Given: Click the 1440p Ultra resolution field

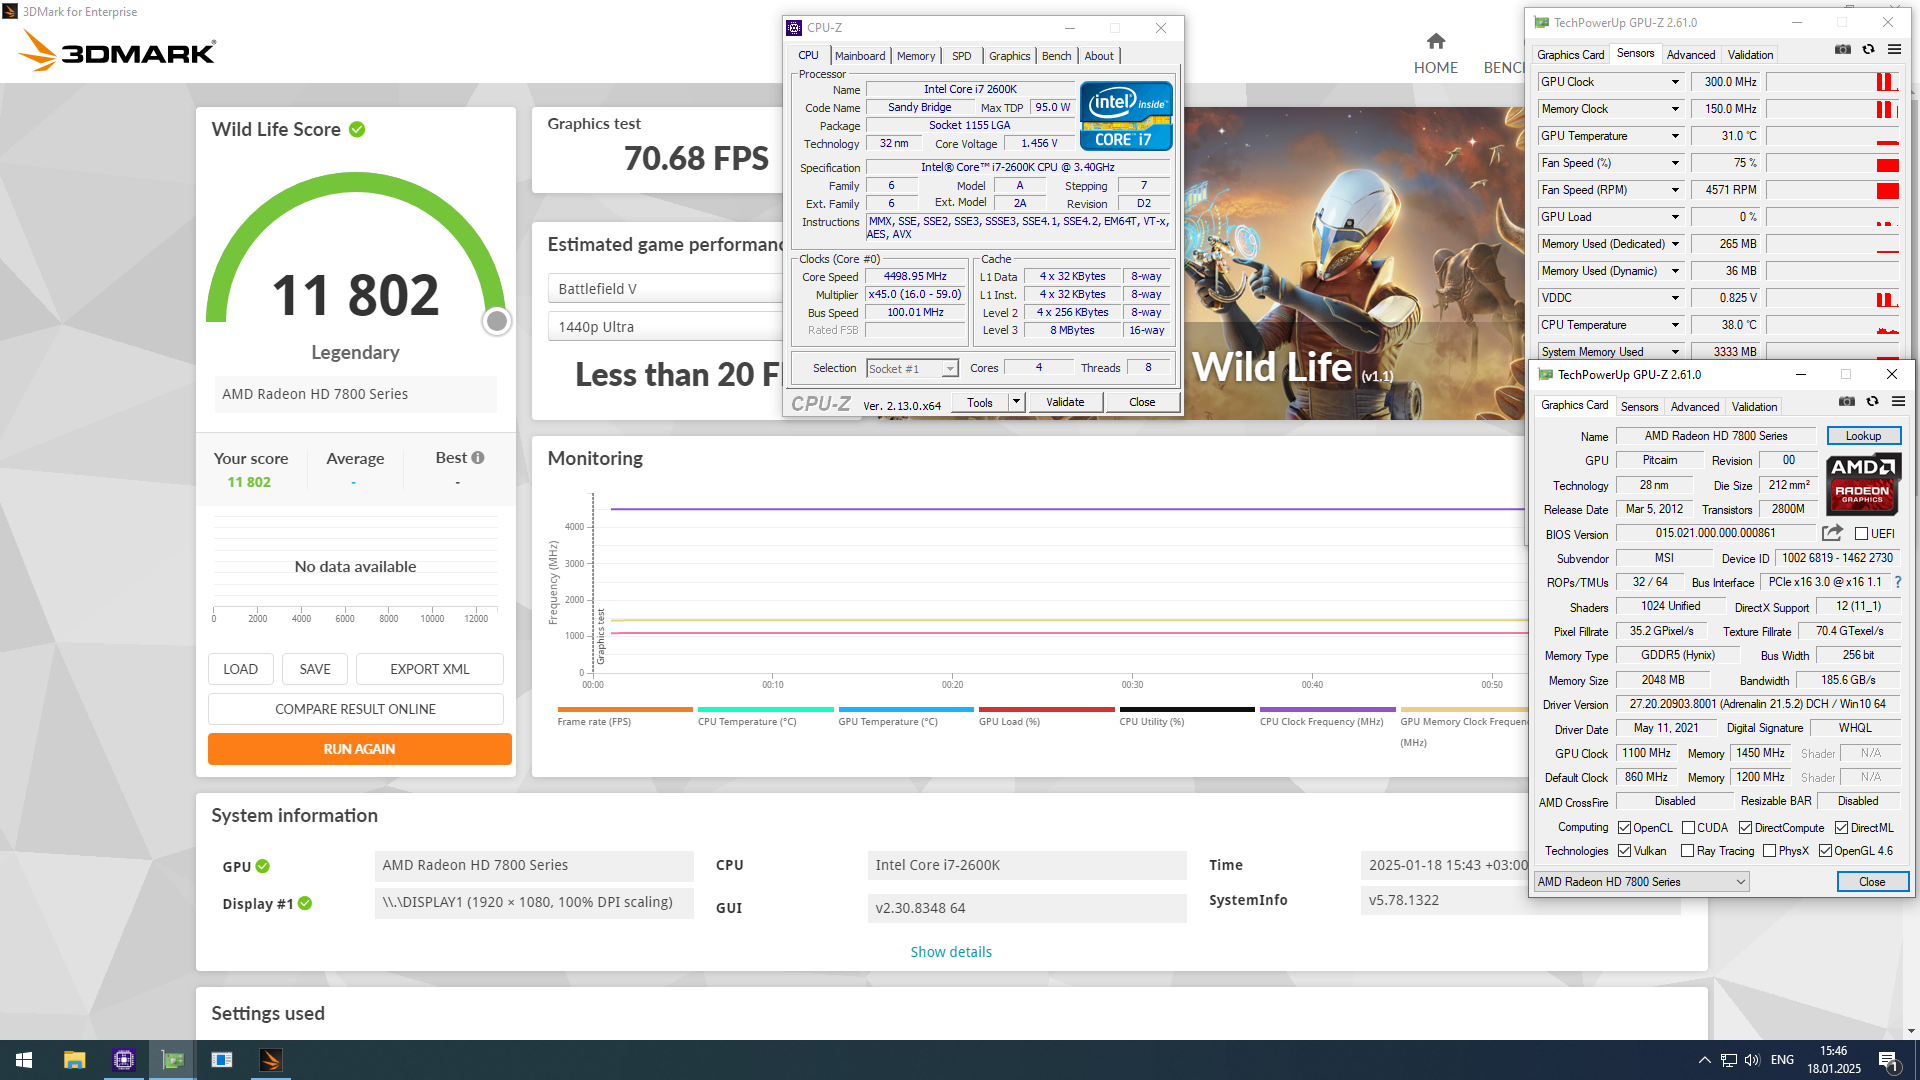Looking at the screenshot, I should point(666,327).
